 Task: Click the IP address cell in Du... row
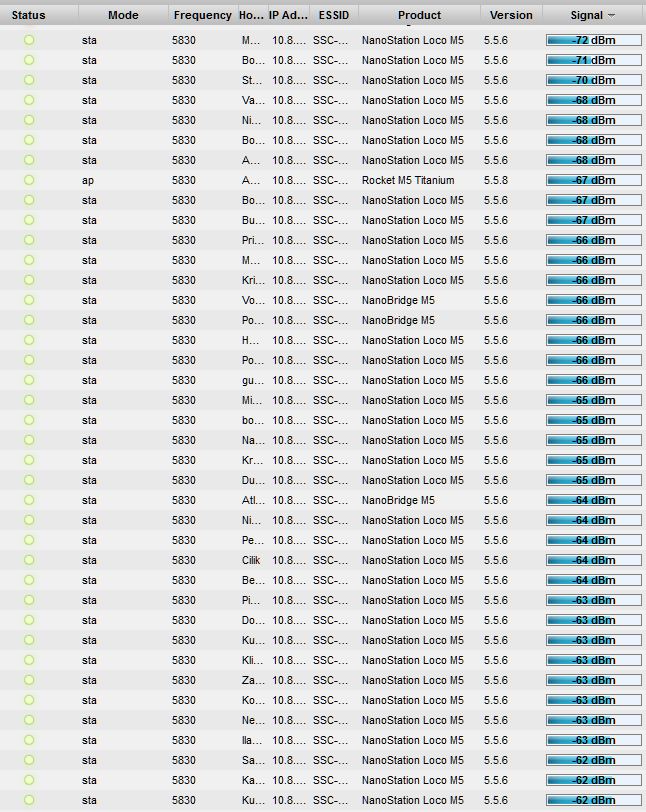coord(289,480)
